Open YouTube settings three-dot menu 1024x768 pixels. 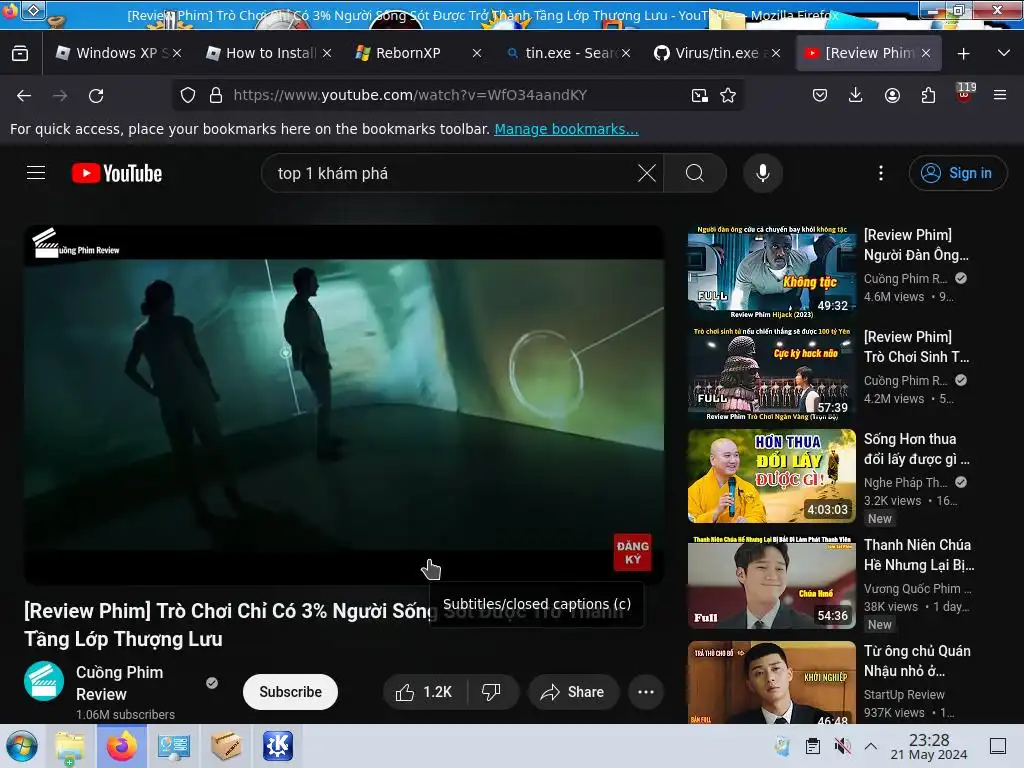881,173
